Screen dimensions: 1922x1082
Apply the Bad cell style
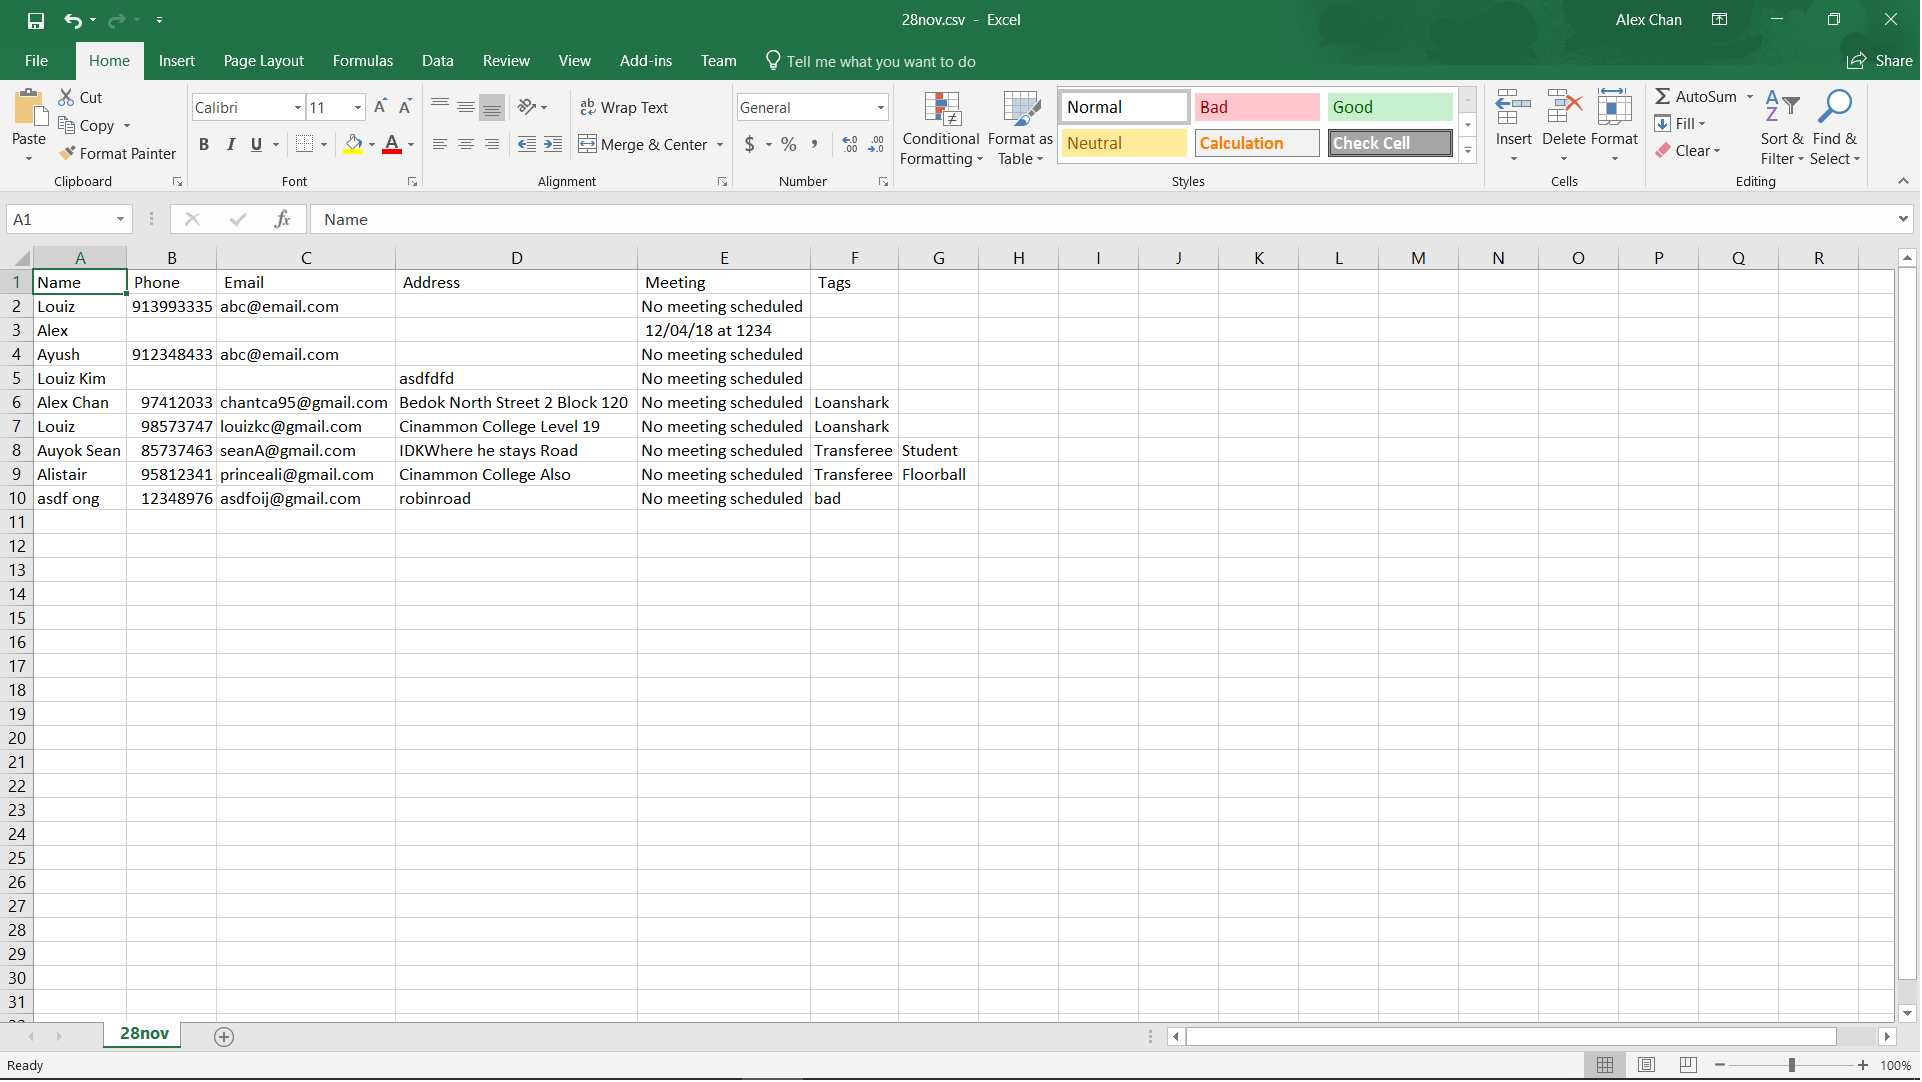[x=1258, y=107]
